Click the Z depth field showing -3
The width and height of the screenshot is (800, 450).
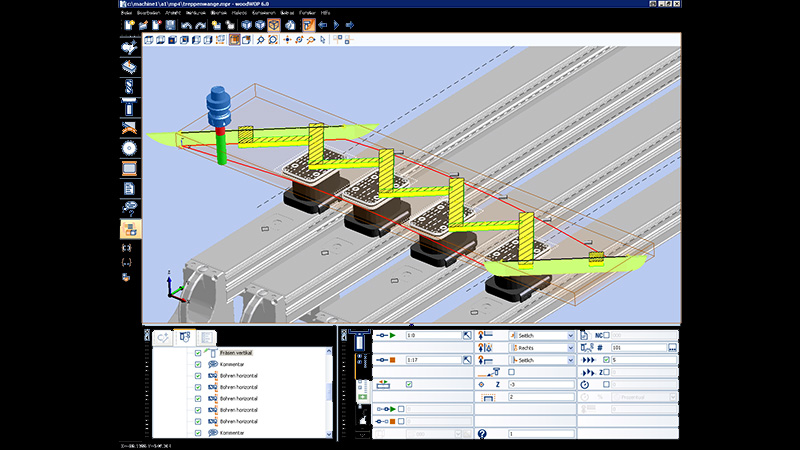(x=541, y=384)
